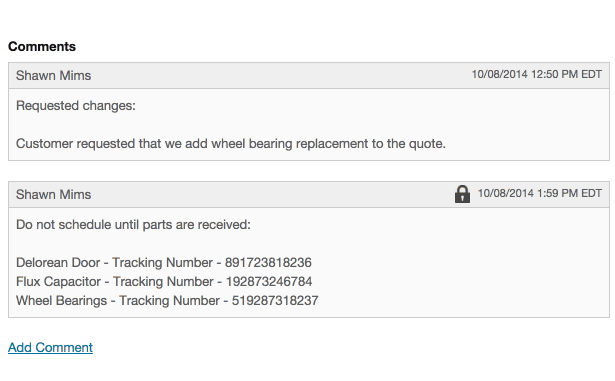The image size is (615, 381).
Task: Click the 1:59 PM EDT timestamp
Action: tap(540, 193)
